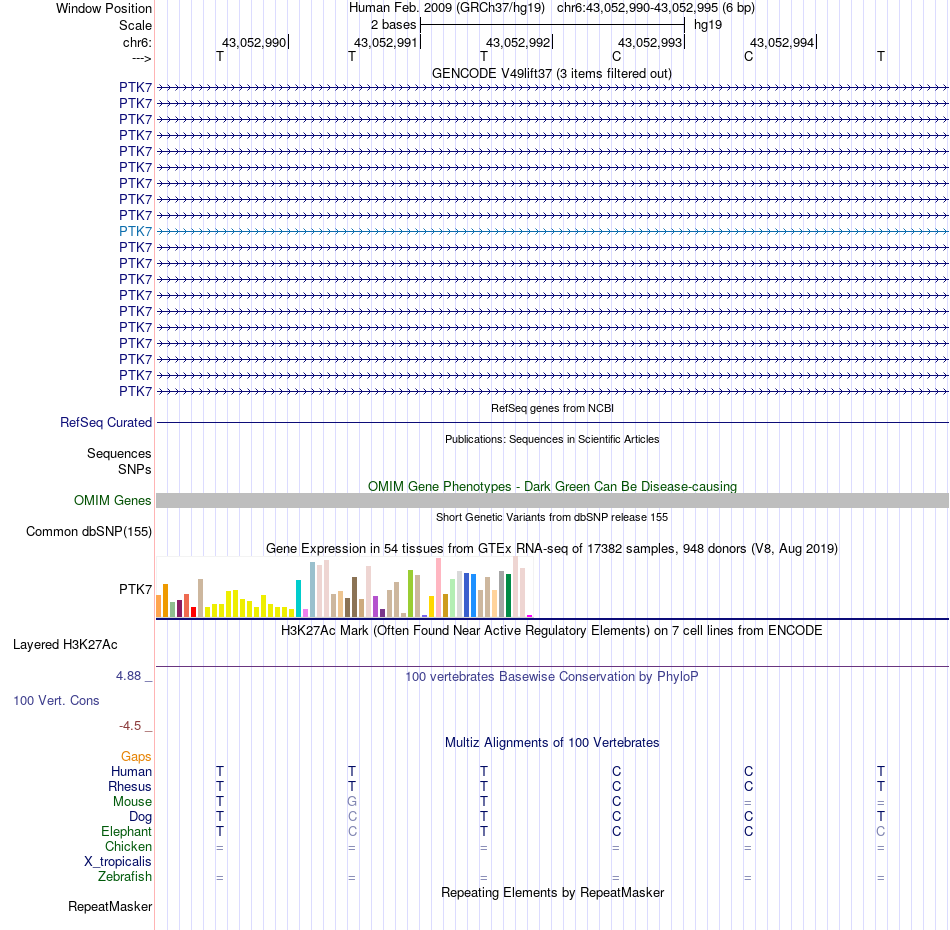Click the 'OMIM Genes' green label
This screenshot has width=950, height=930.
[x=113, y=500]
